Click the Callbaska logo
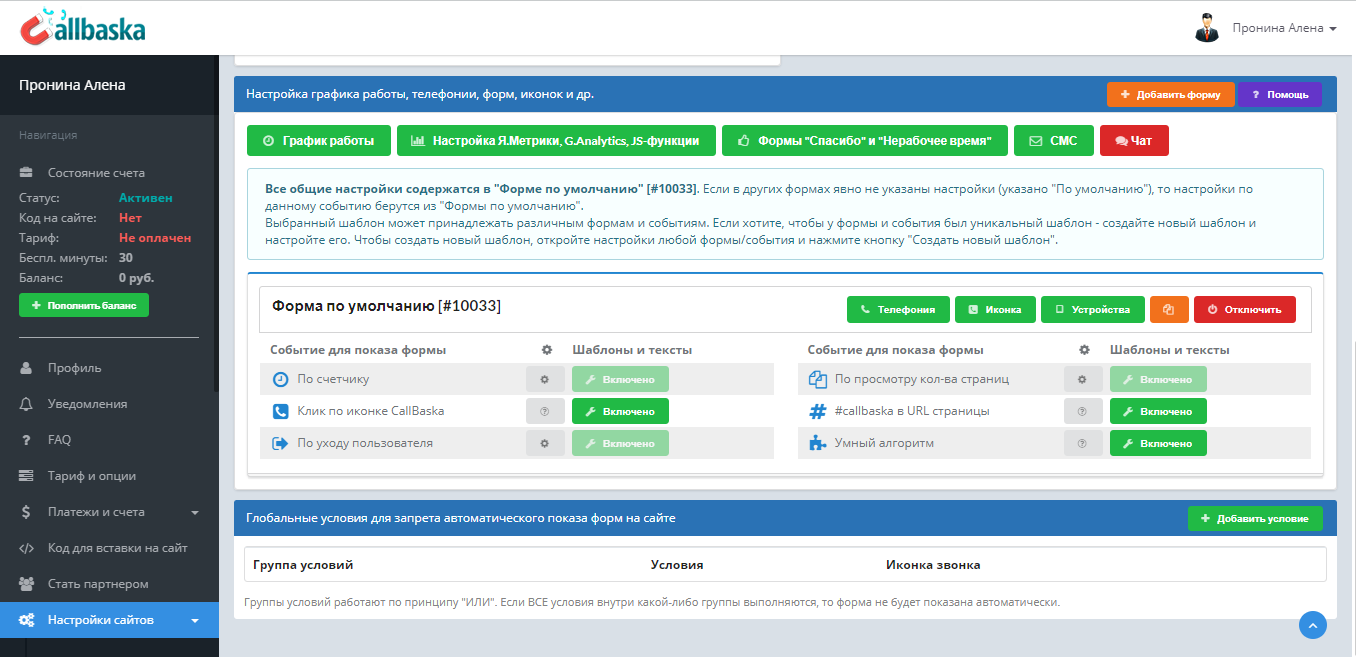This screenshot has width=1356, height=657. tap(83, 28)
